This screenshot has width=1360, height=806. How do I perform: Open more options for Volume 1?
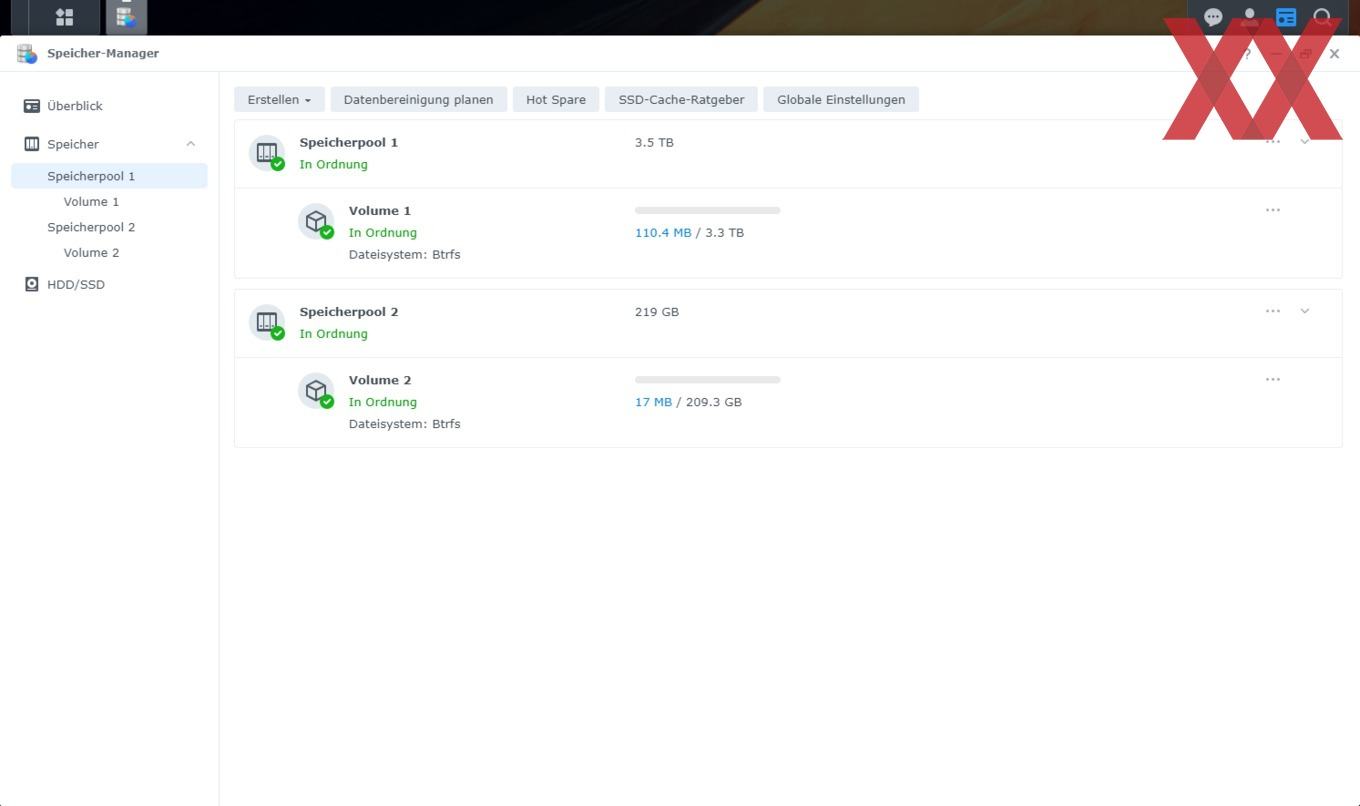tap(1273, 210)
